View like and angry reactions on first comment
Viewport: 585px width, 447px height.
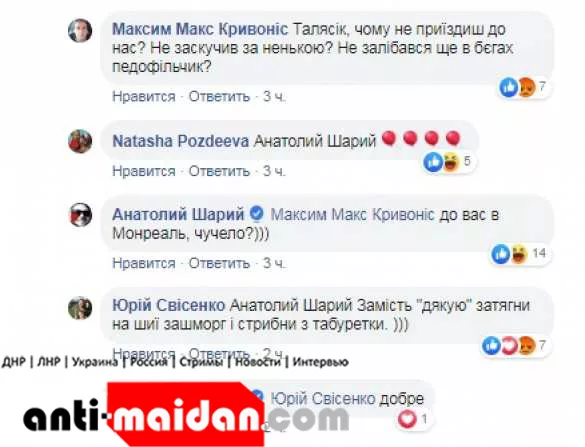click(523, 87)
